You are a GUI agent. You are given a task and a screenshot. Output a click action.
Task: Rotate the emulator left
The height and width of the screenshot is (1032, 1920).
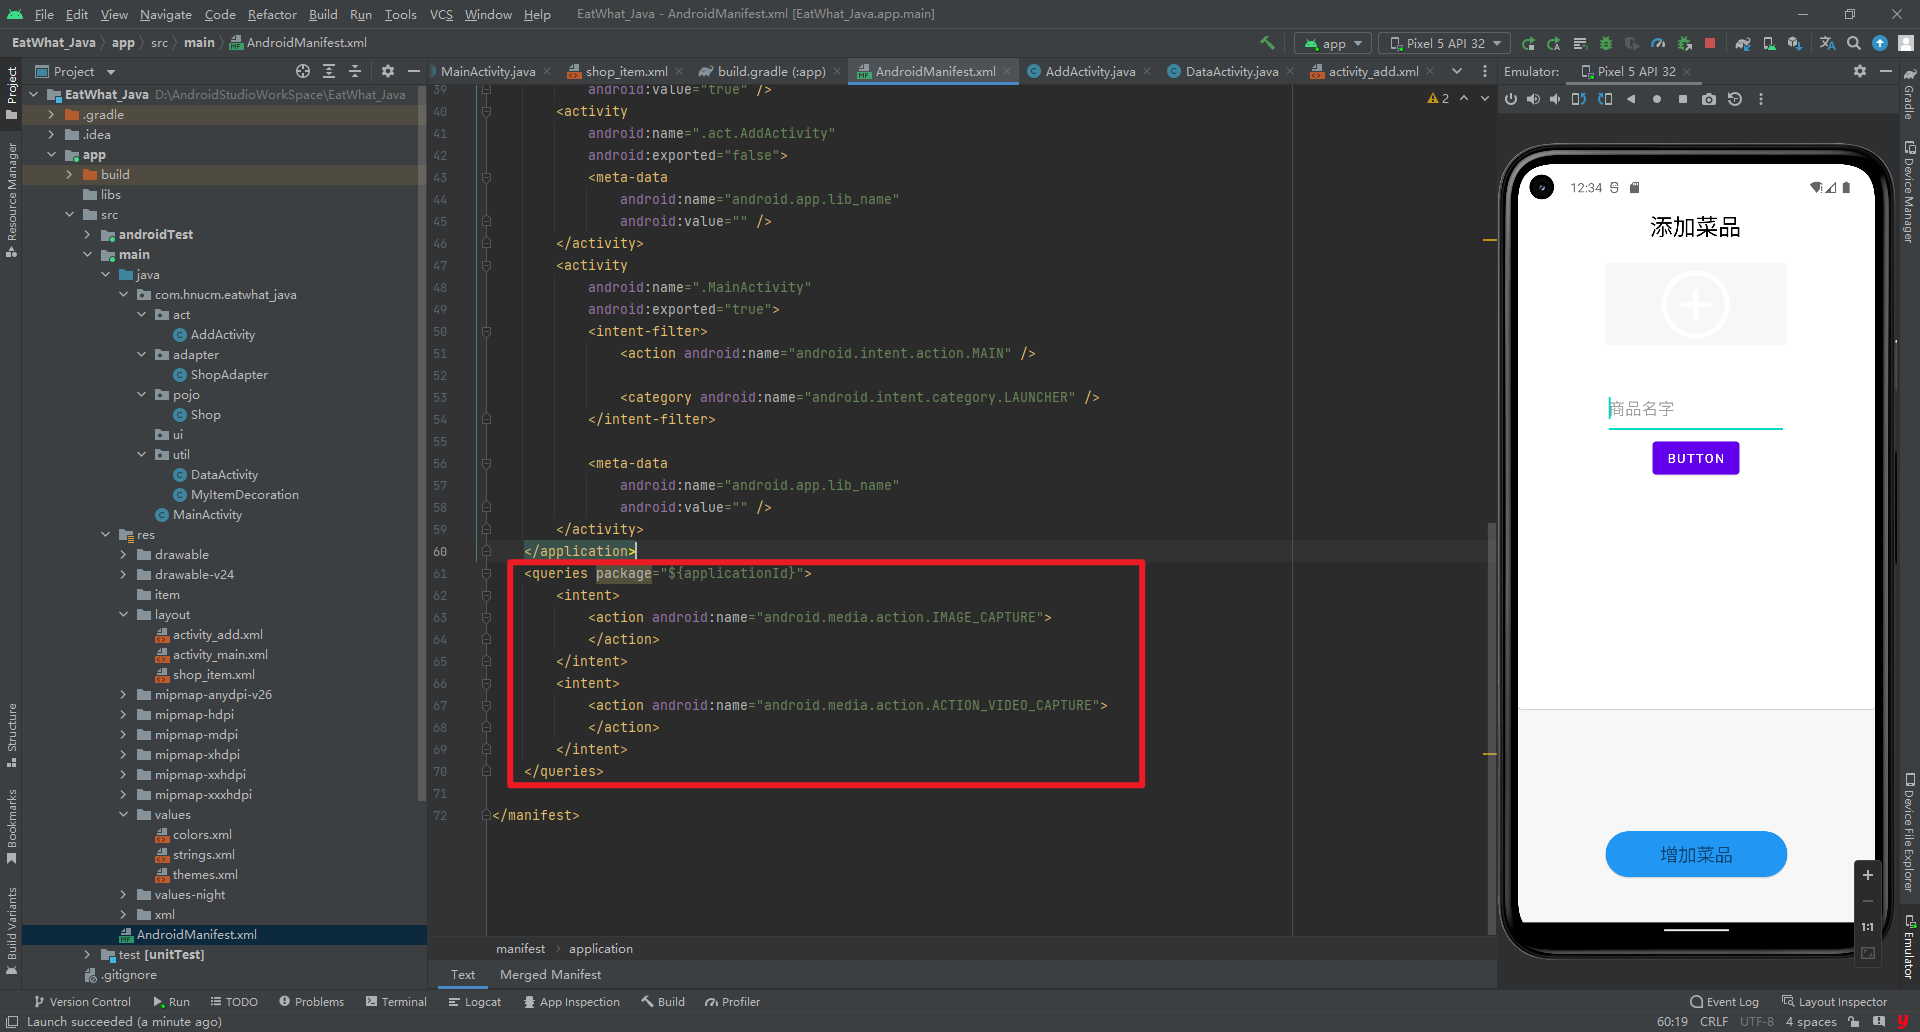1579,99
